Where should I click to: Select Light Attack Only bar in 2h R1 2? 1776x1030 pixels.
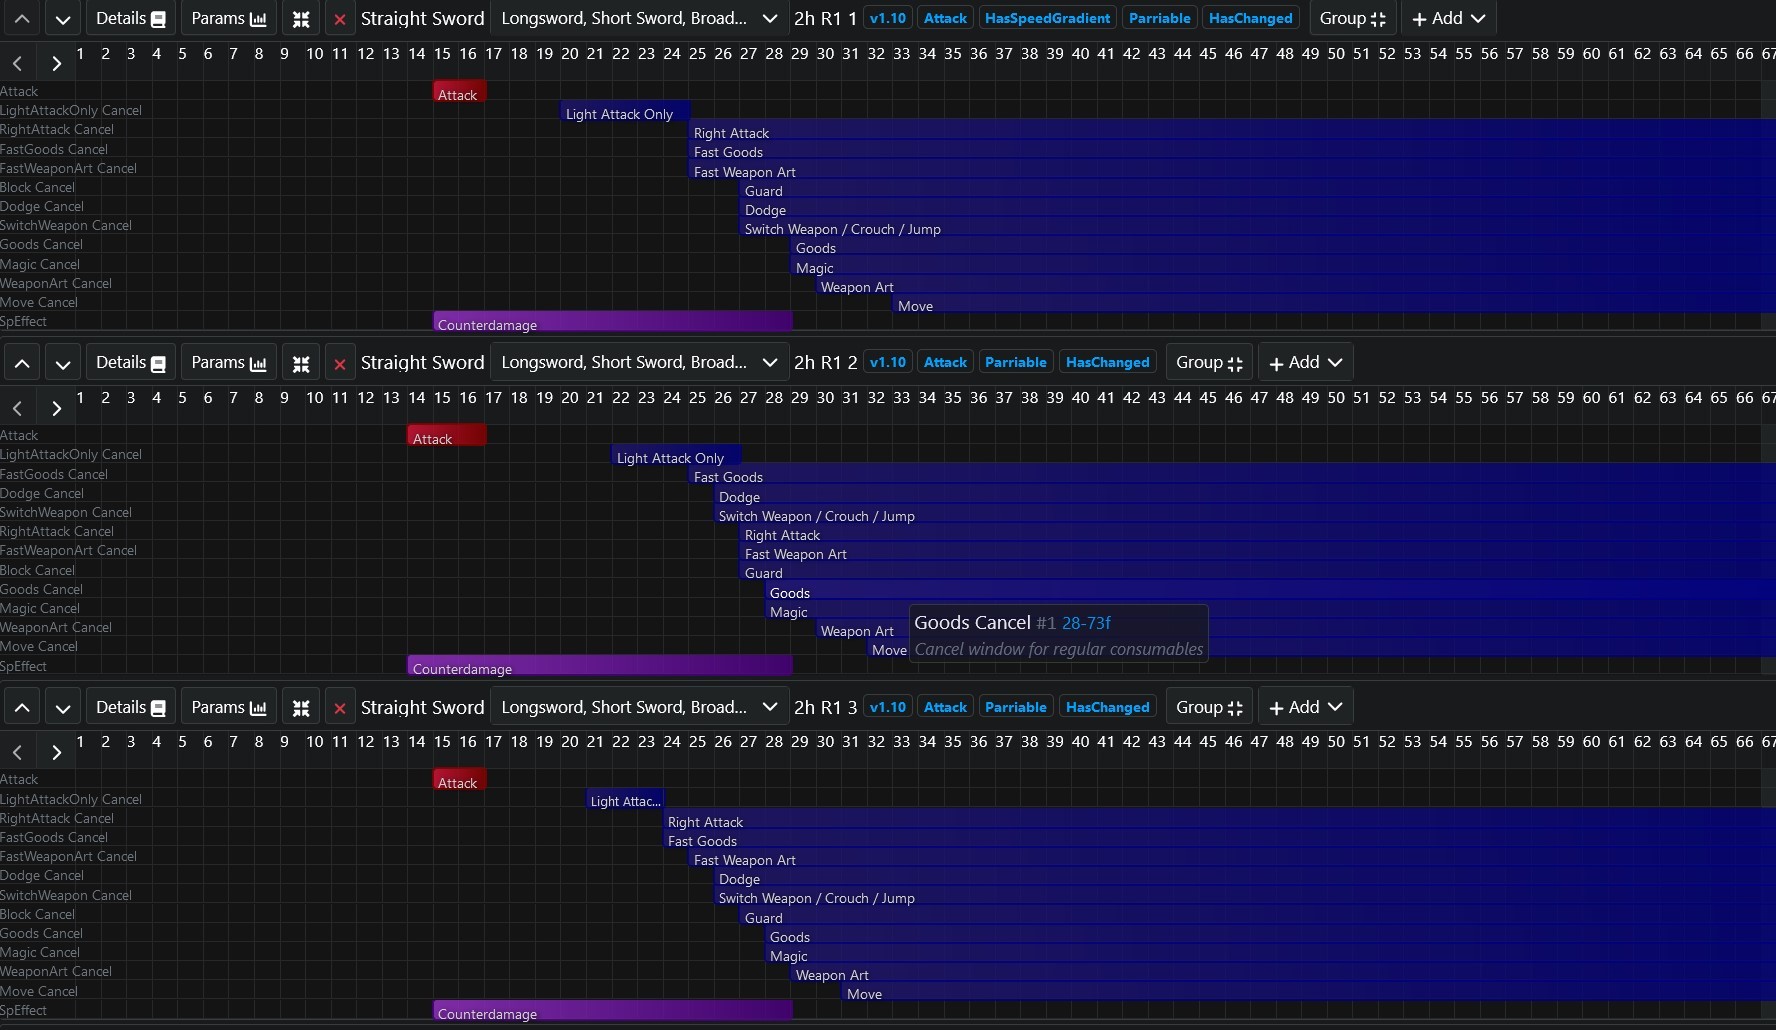[676, 457]
